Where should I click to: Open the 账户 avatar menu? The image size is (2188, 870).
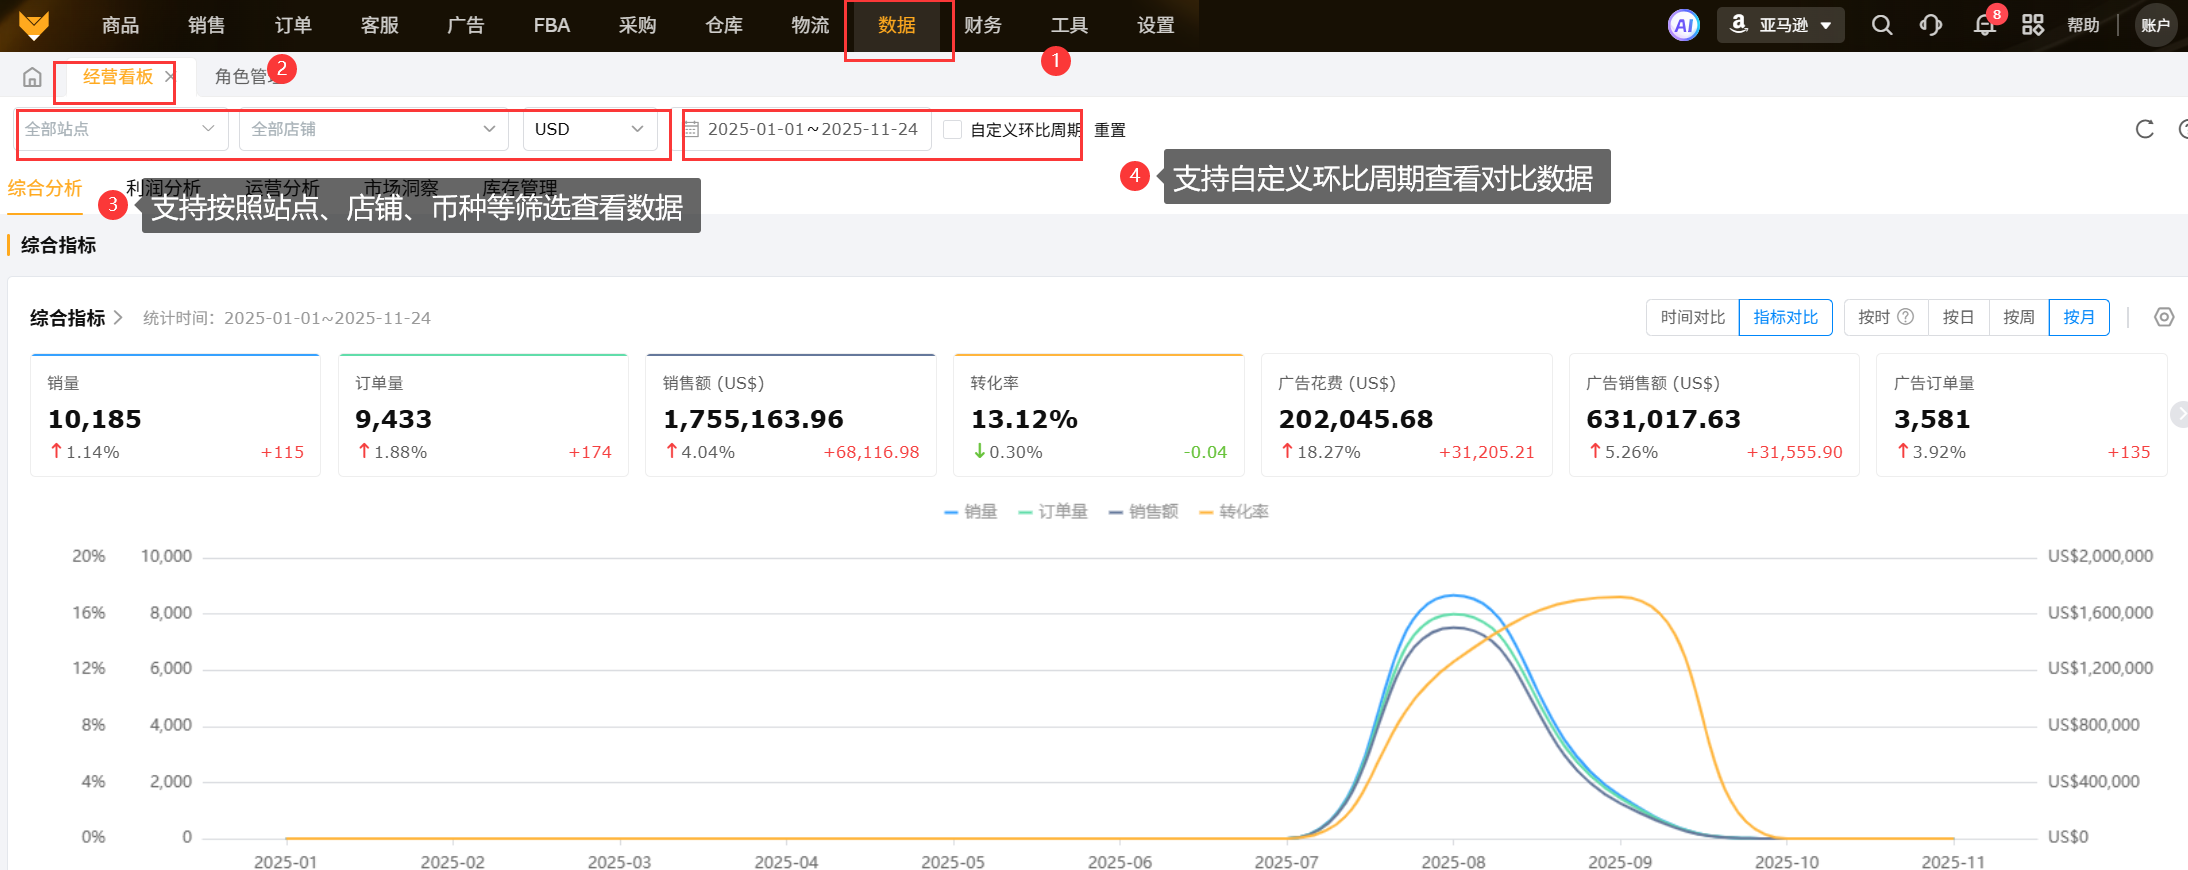(x=2156, y=25)
